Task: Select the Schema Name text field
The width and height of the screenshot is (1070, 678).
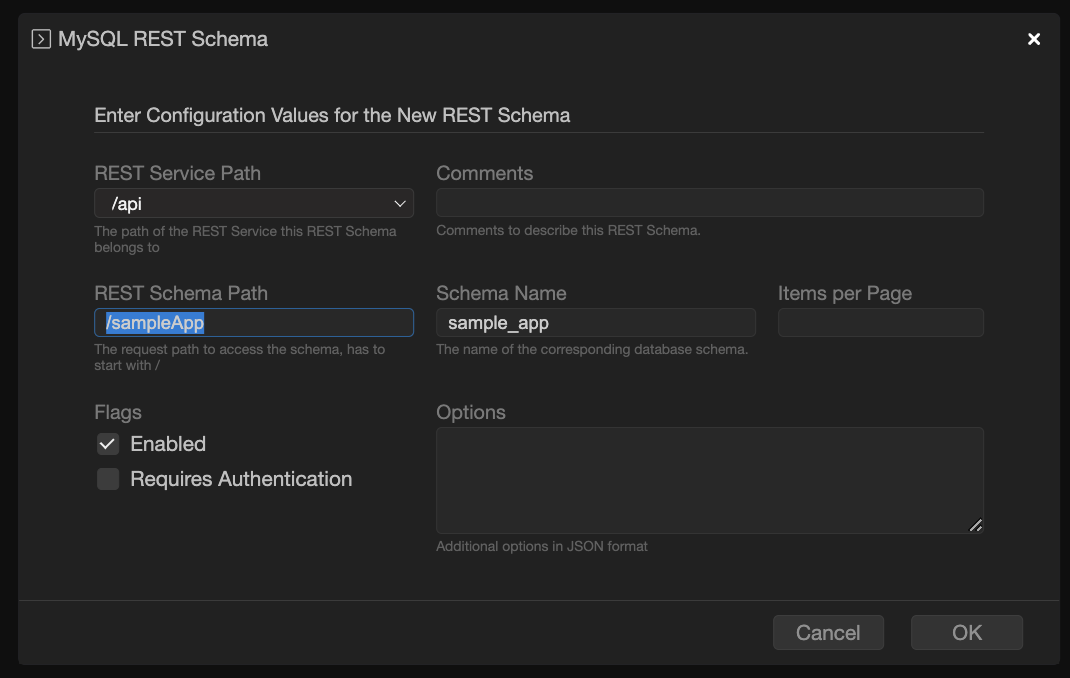Action: click(595, 323)
